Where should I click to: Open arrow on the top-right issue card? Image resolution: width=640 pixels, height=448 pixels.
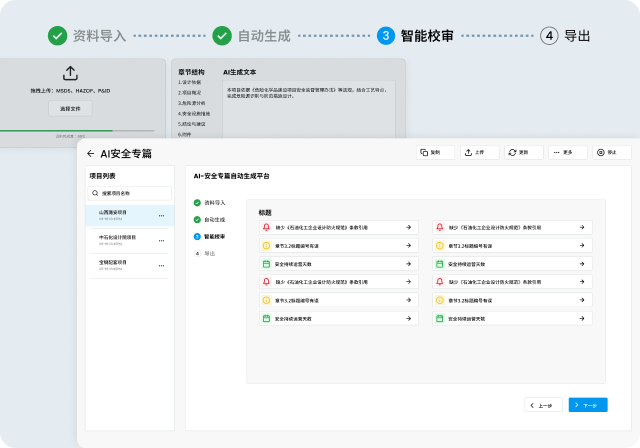tap(582, 227)
